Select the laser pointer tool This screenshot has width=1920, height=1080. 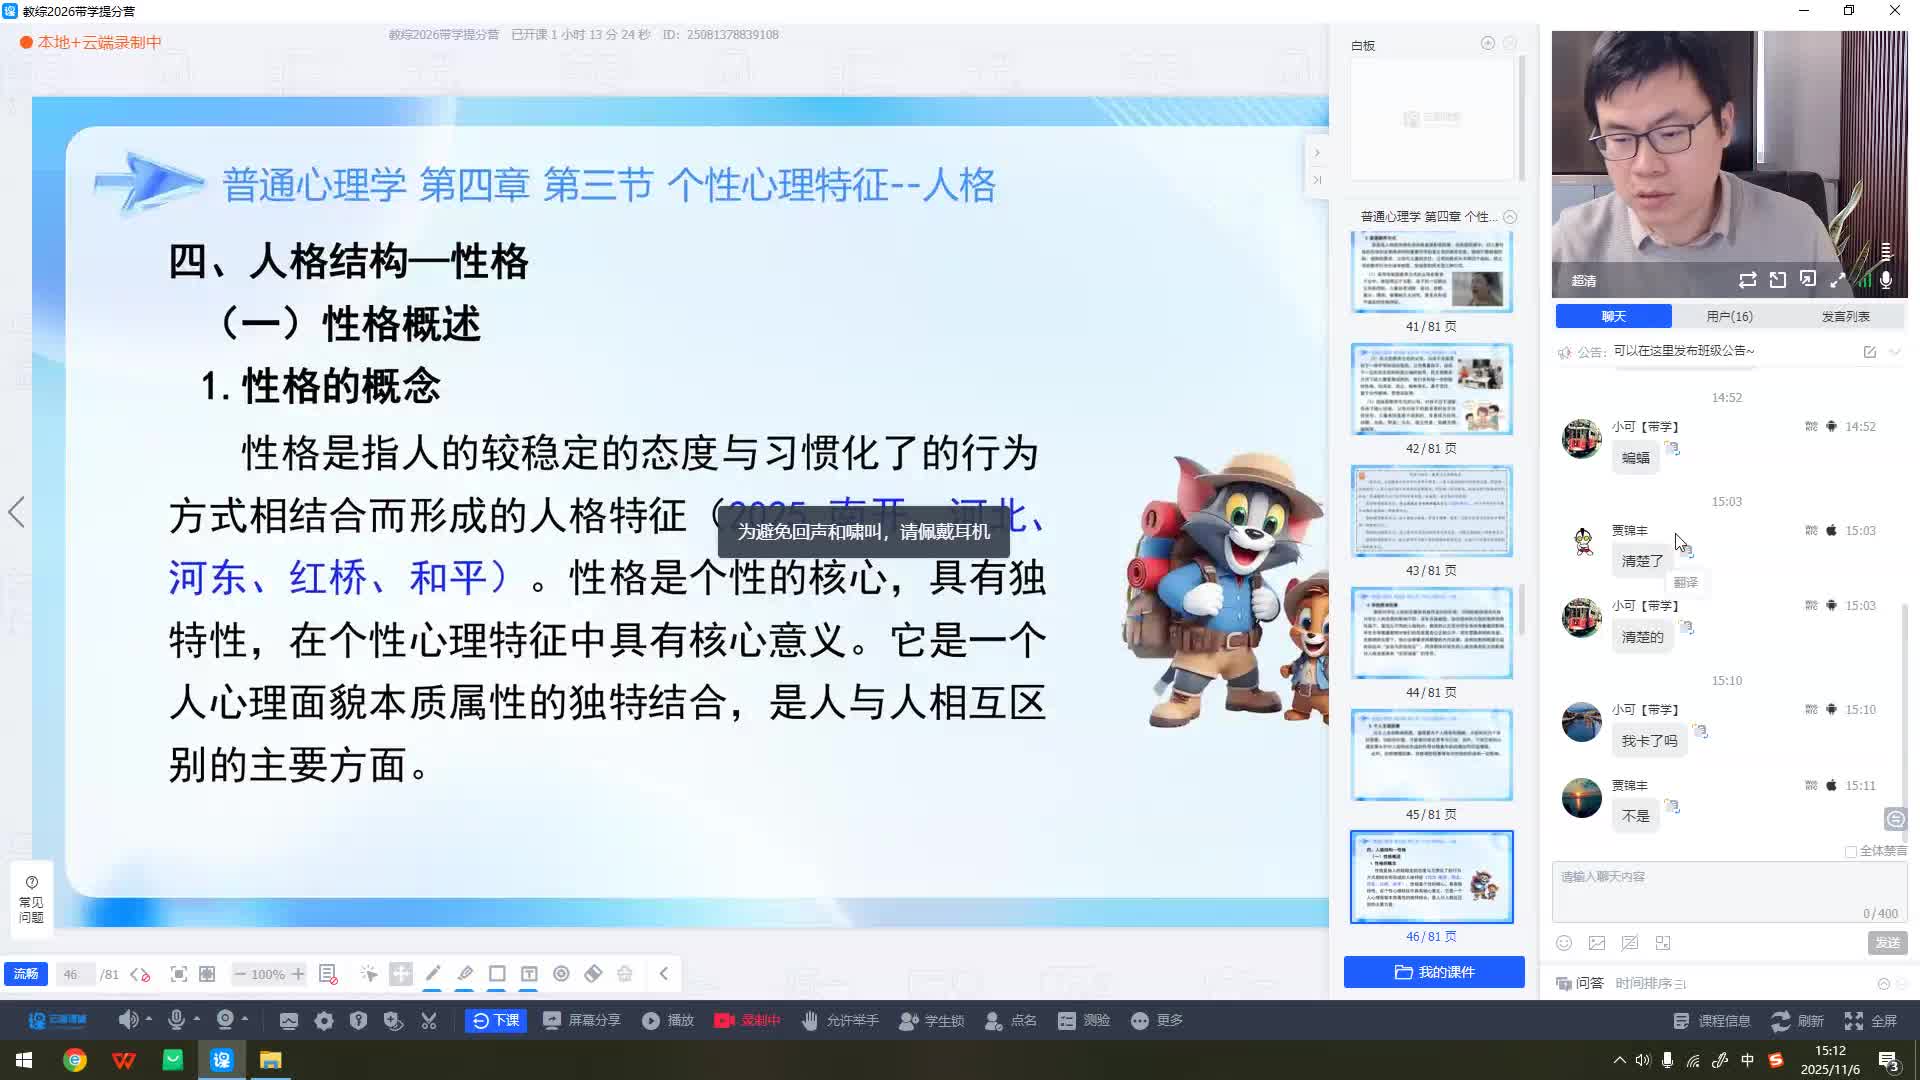point(369,973)
